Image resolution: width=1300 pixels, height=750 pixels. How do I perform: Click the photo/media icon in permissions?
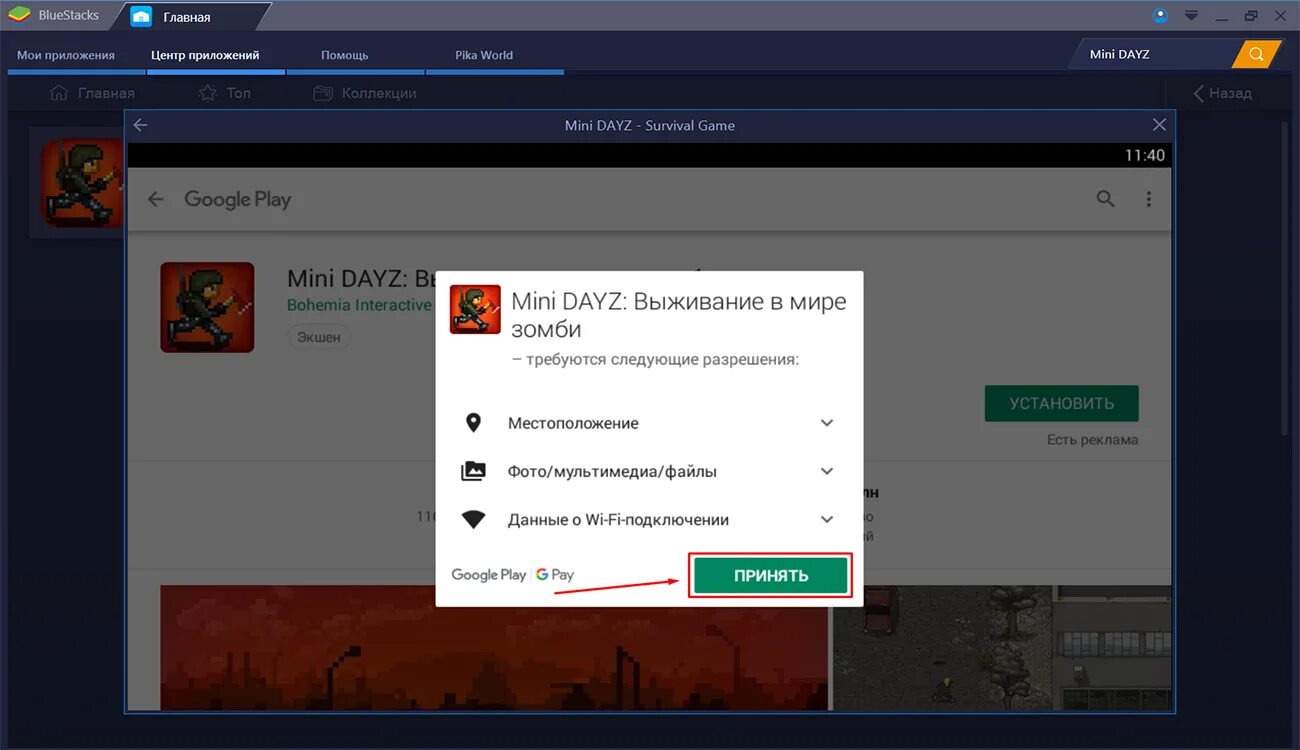pos(473,471)
